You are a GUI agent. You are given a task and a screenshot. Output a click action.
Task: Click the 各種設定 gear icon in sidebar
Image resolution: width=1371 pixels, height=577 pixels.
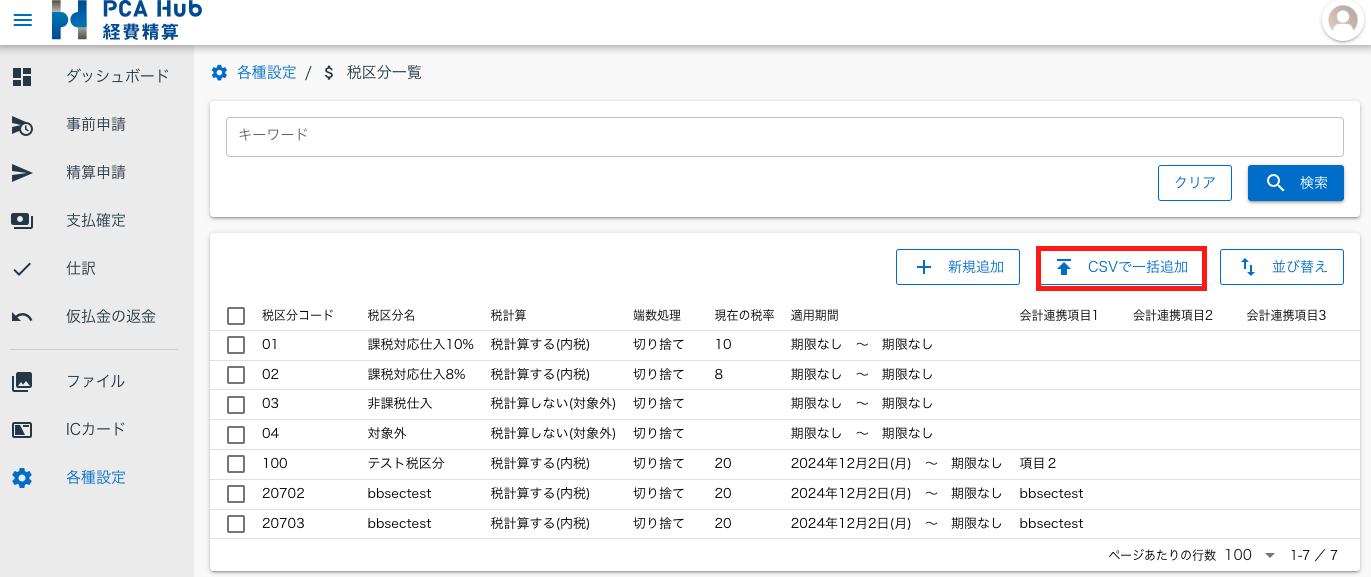pos(22,477)
